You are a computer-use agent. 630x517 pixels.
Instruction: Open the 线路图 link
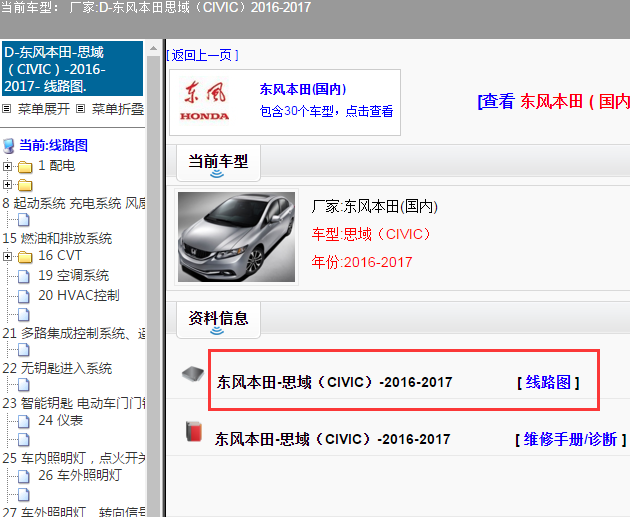tap(548, 382)
